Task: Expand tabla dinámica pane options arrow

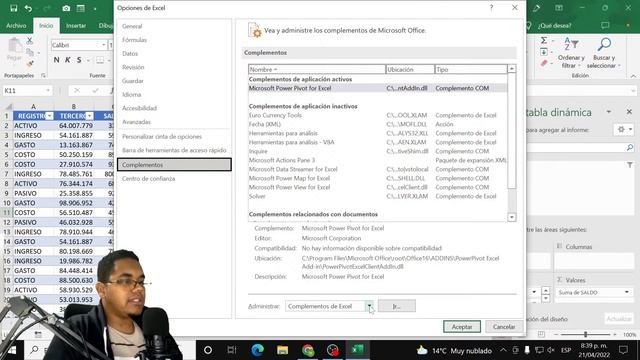Action: (609, 111)
